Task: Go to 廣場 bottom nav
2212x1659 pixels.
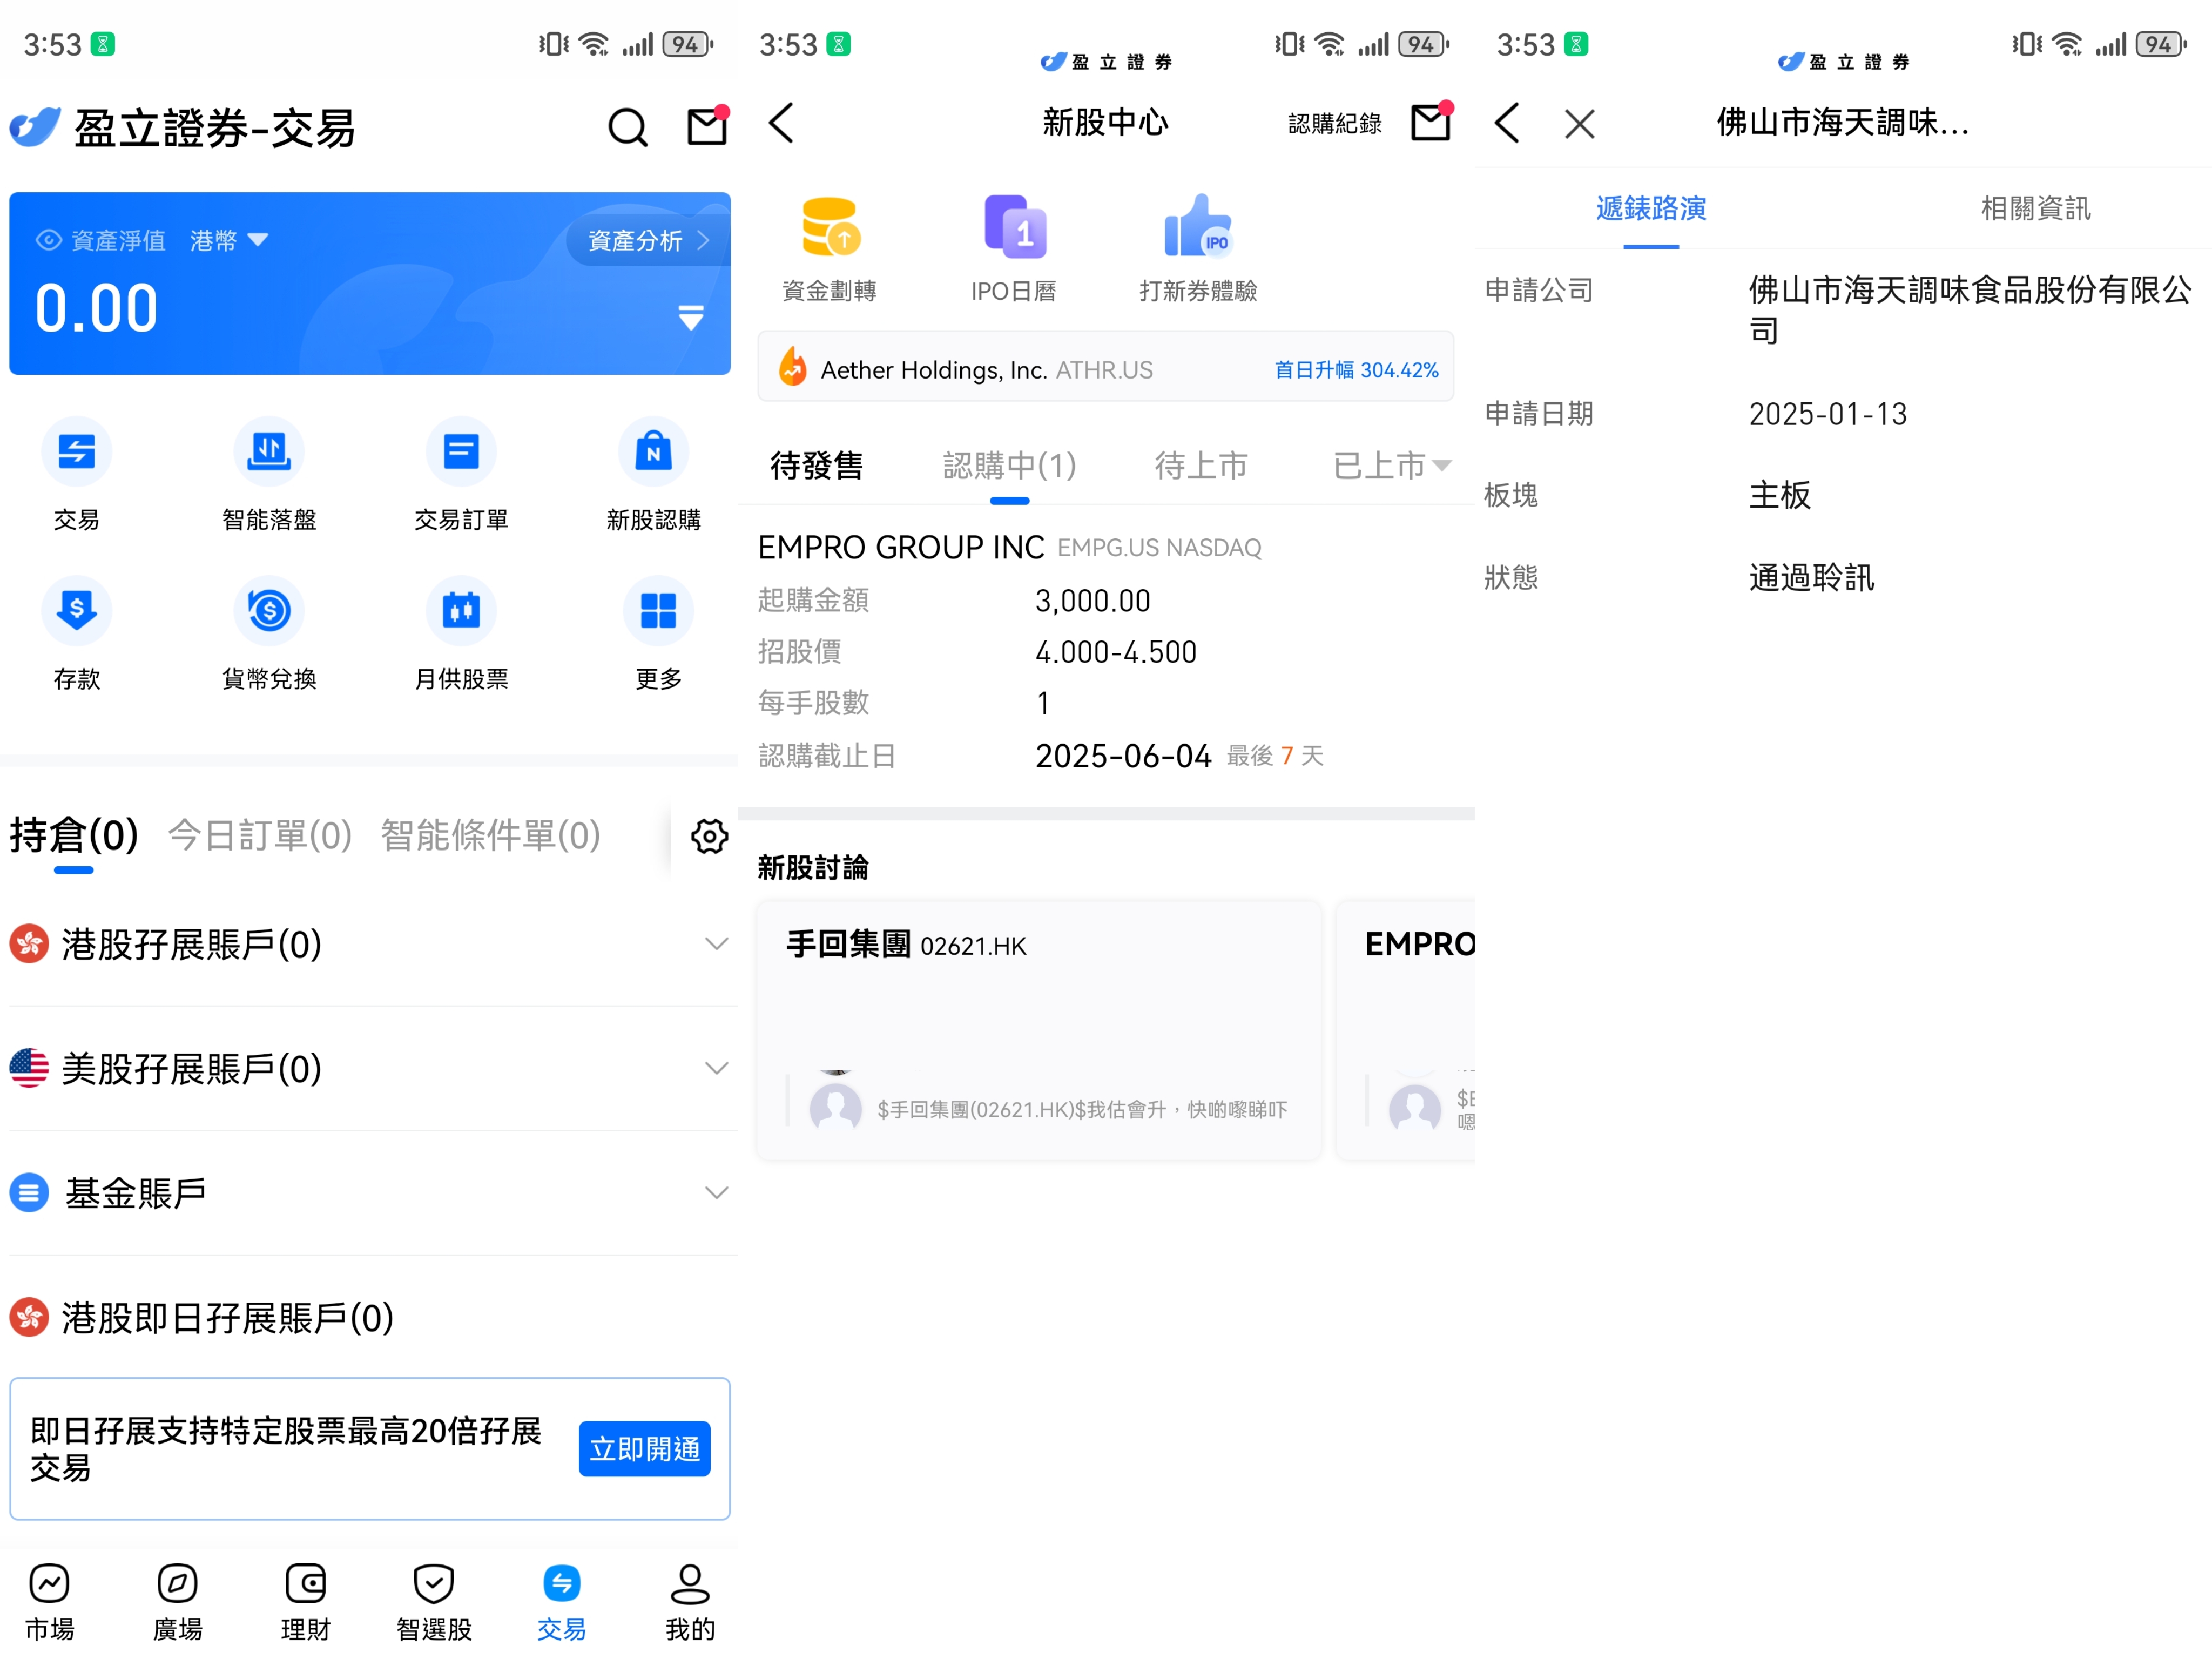Action: coord(177,1602)
